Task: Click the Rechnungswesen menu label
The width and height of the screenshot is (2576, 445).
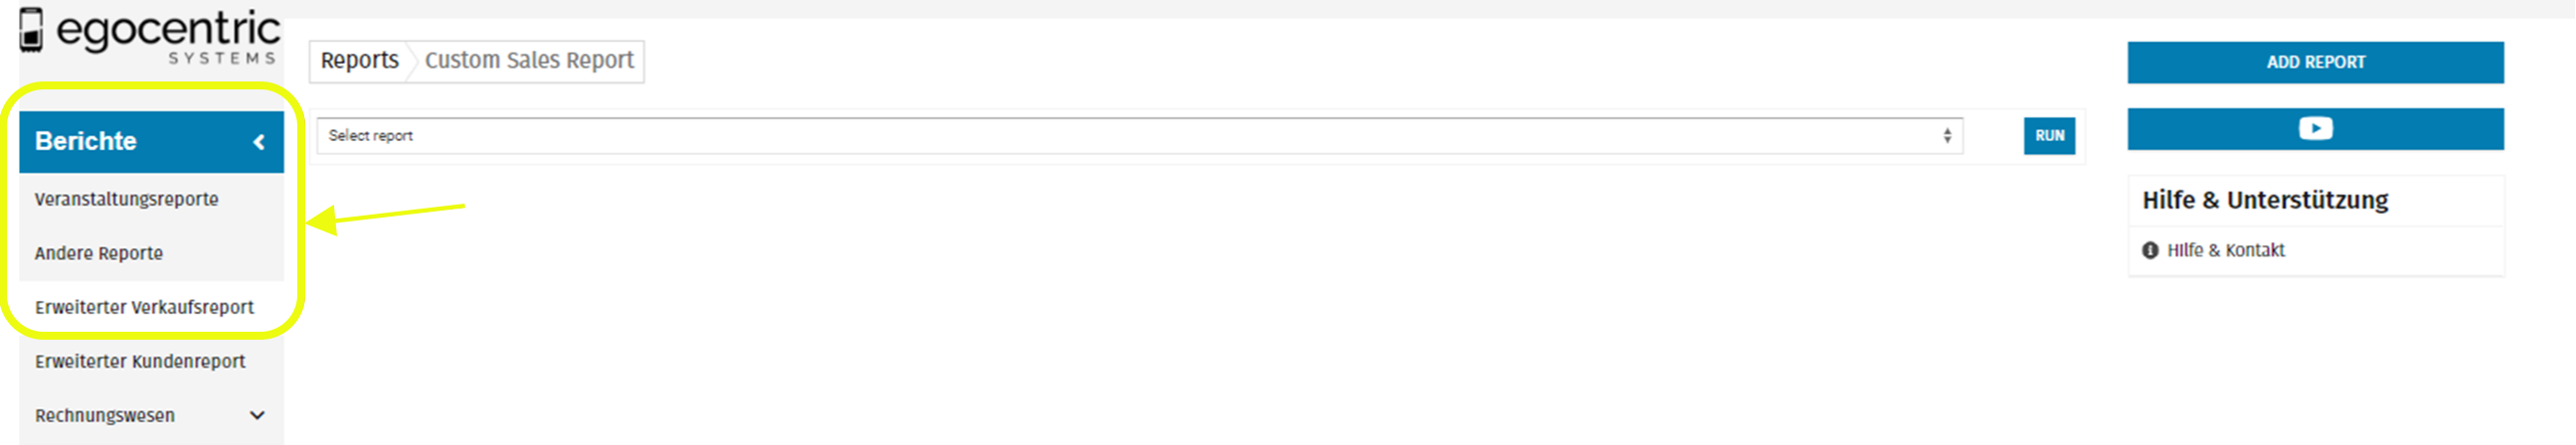Action: coord(104,415)
